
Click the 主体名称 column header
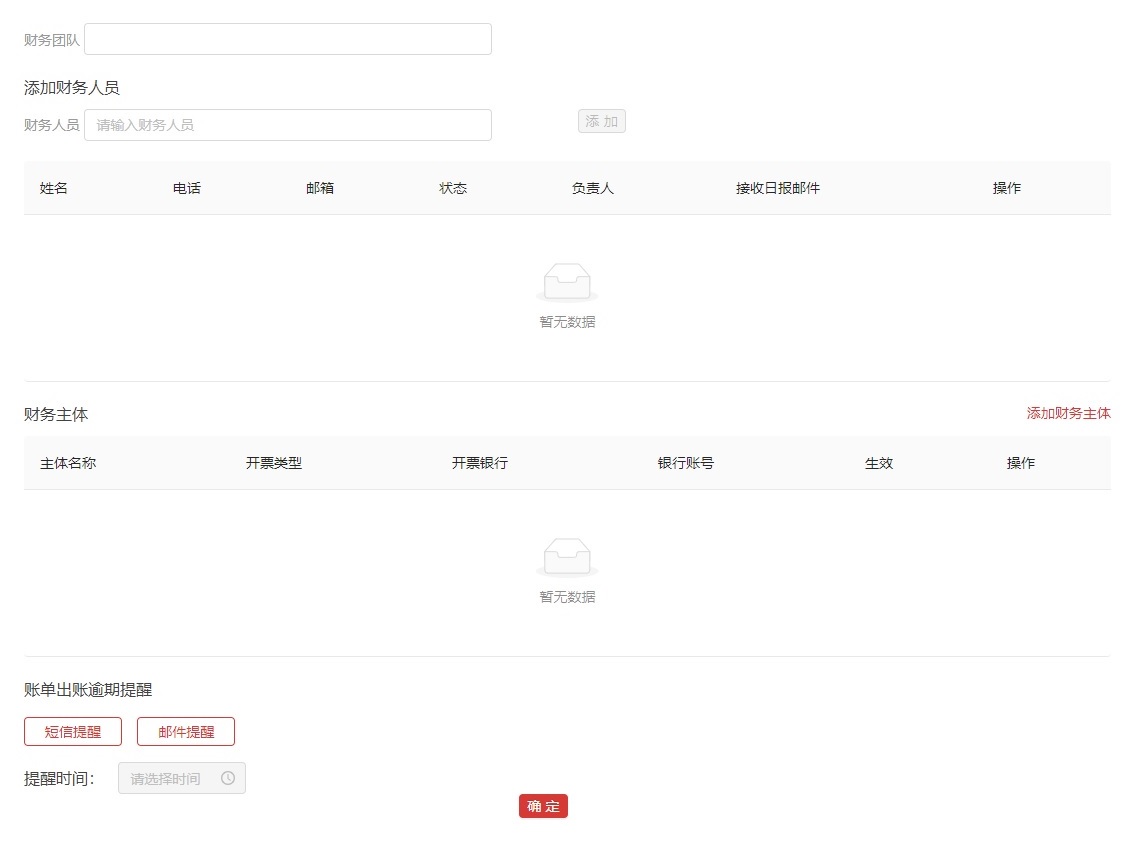pyautogui.click(x=68, y=463)
